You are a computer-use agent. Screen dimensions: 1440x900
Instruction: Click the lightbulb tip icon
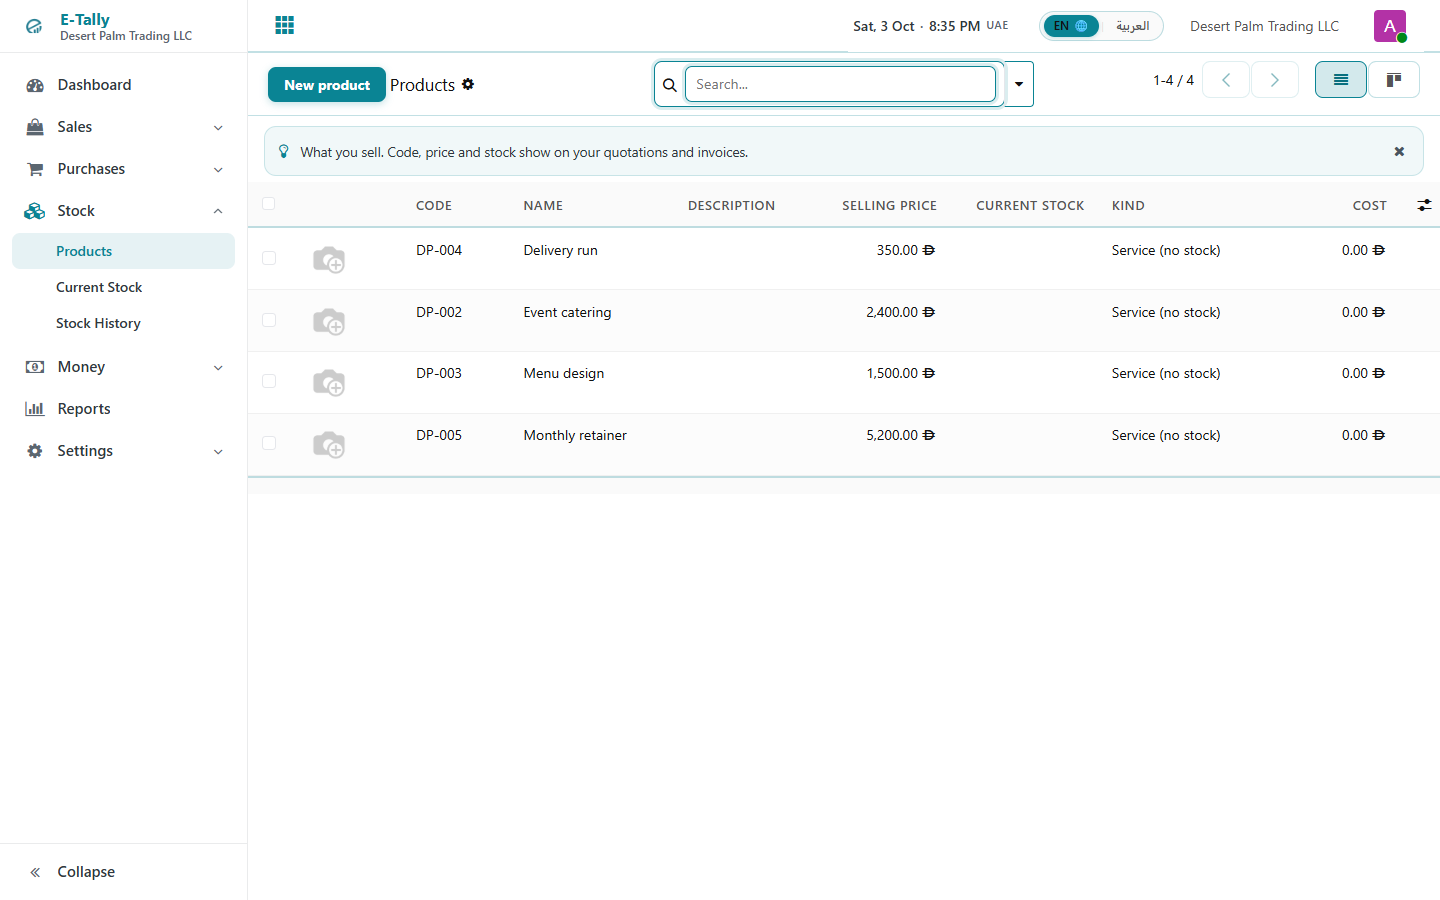tap(284, 152)
